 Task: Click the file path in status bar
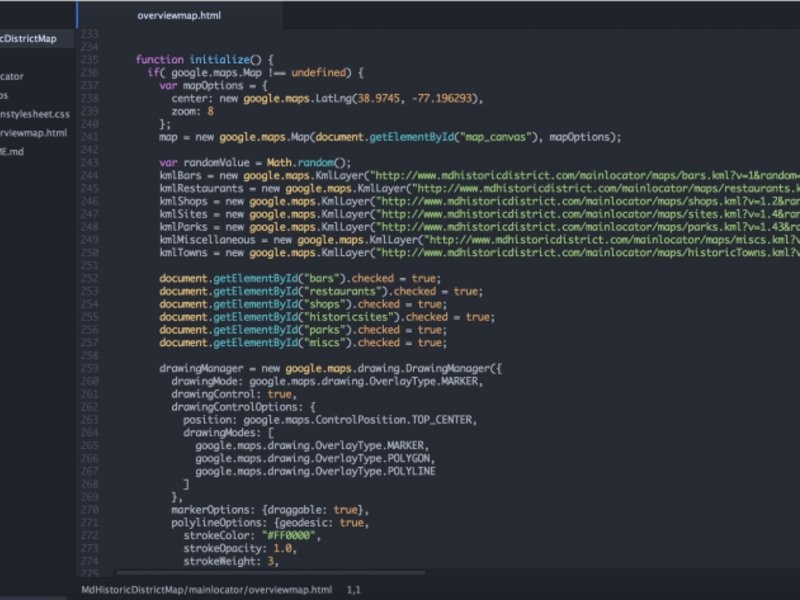click(206, 590)
